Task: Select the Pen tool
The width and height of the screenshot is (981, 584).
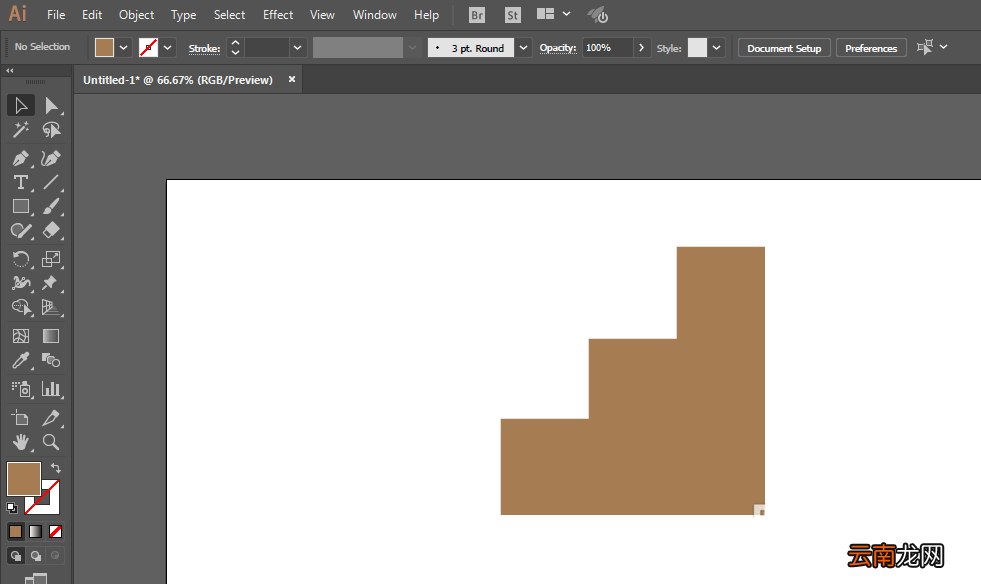Action: click(21, 158)
